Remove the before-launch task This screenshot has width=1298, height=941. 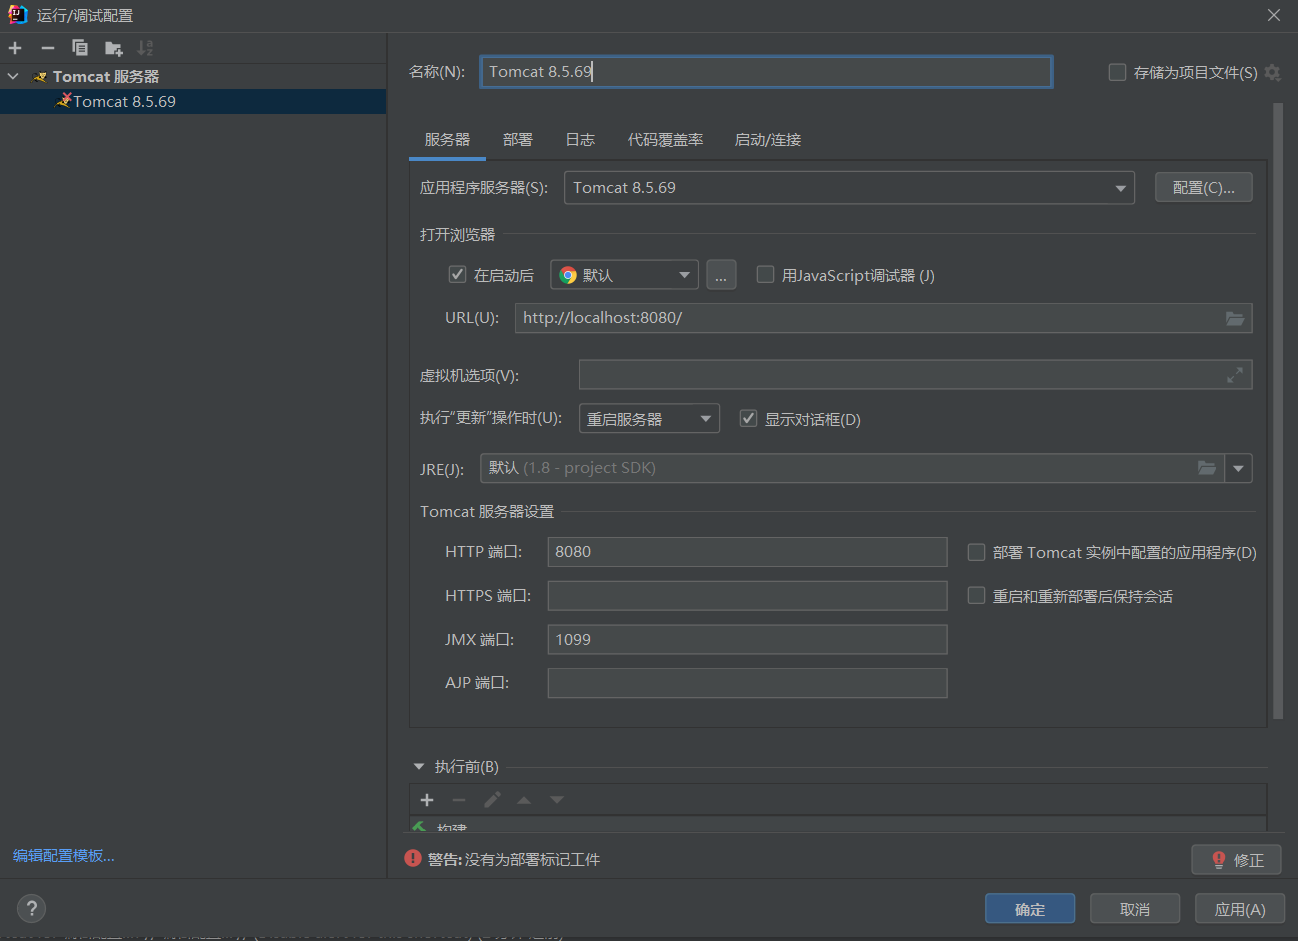point(459,800)
